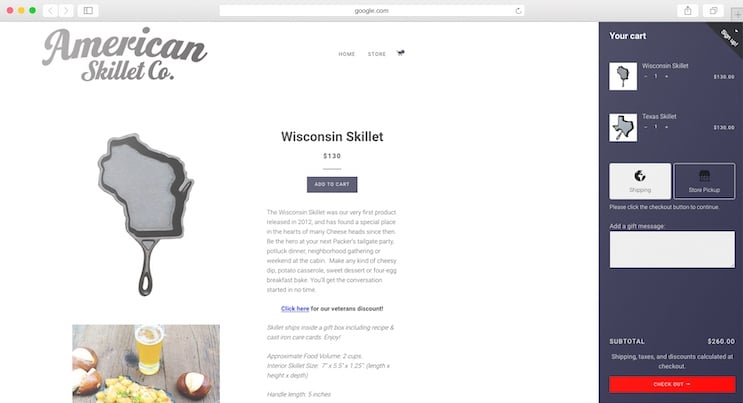Screen dimensions: 743x403
Task: Go back with the browser back arrow
Action: (50, 10)
